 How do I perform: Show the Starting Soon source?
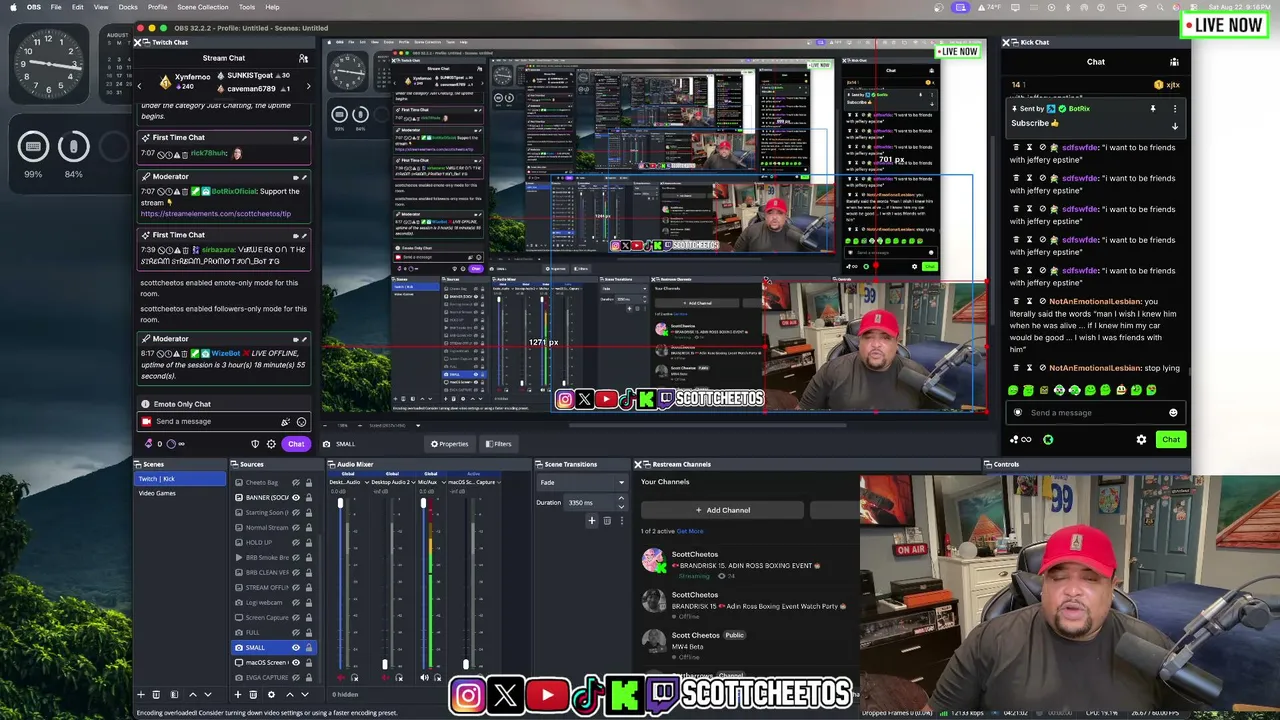click(295, 512)
